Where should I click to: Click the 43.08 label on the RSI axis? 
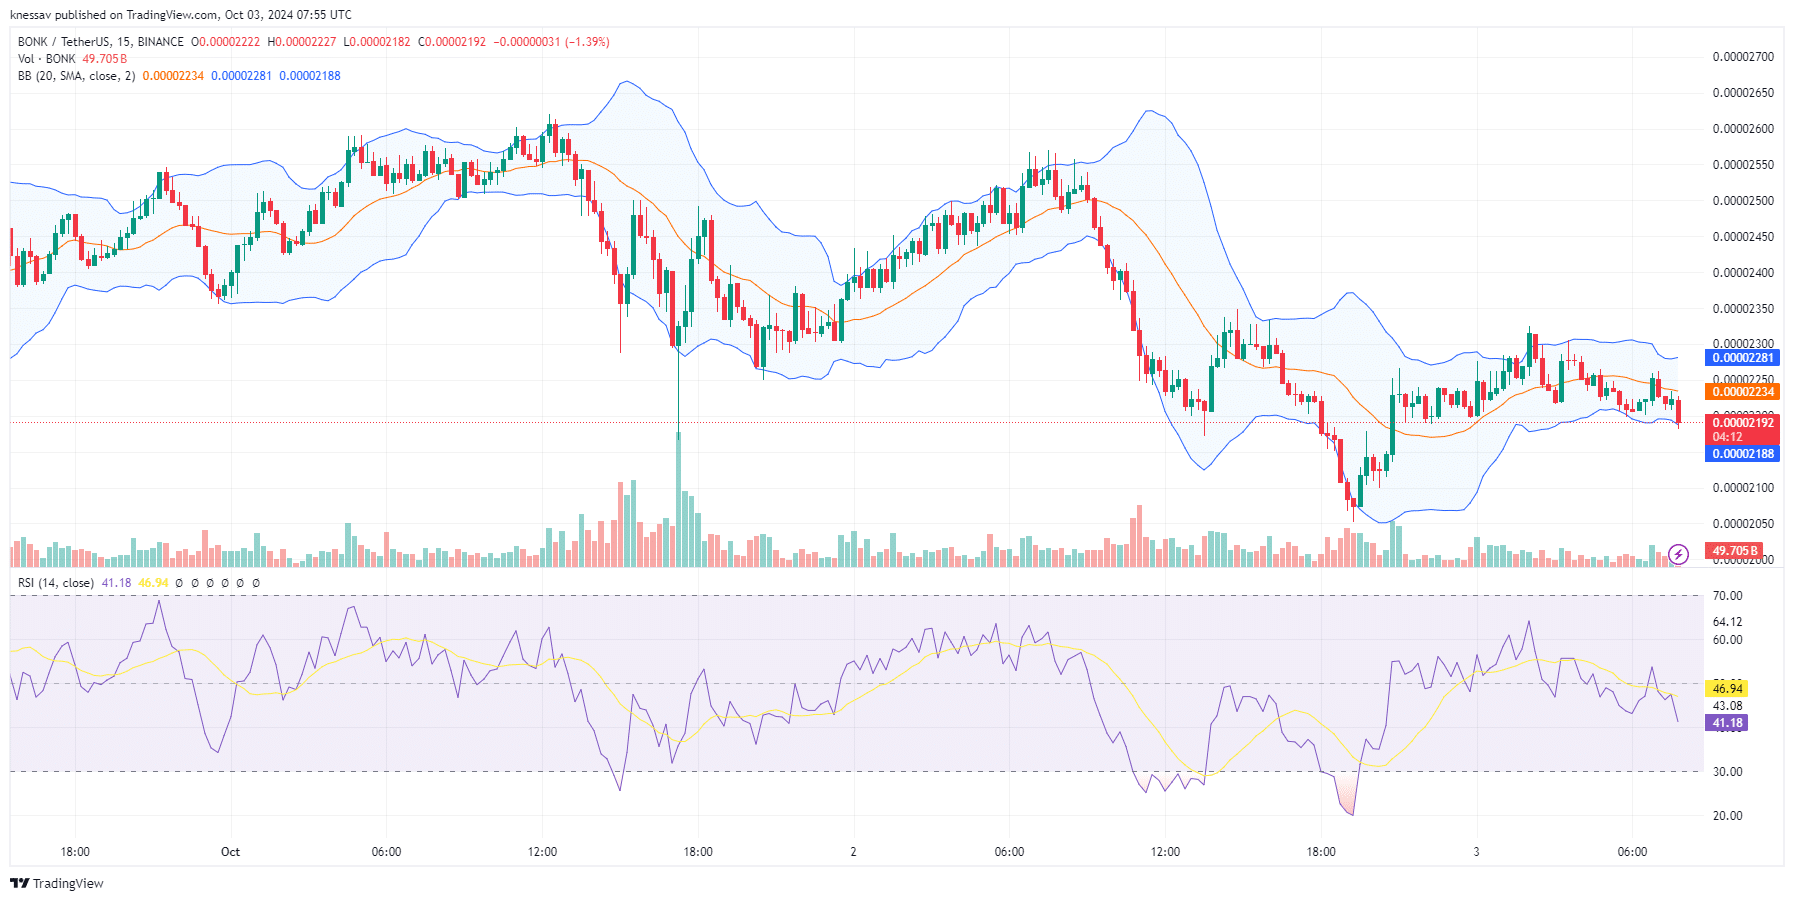pos(1727,706)
